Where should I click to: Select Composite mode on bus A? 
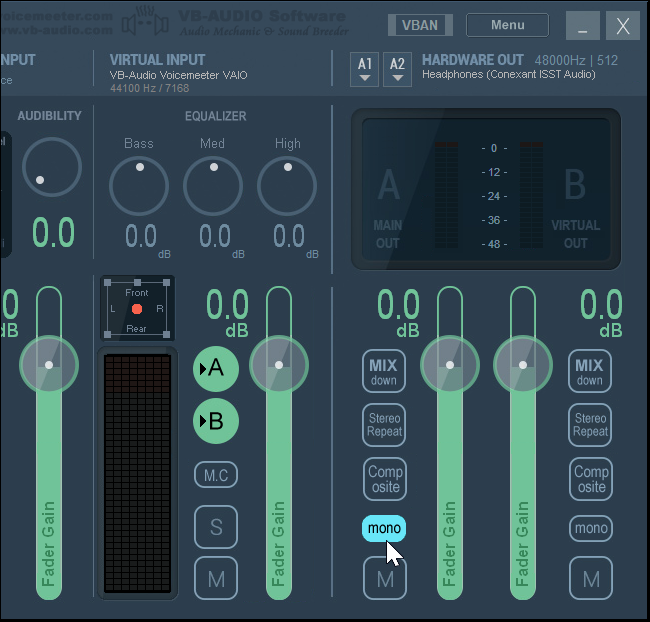[385, 479]
